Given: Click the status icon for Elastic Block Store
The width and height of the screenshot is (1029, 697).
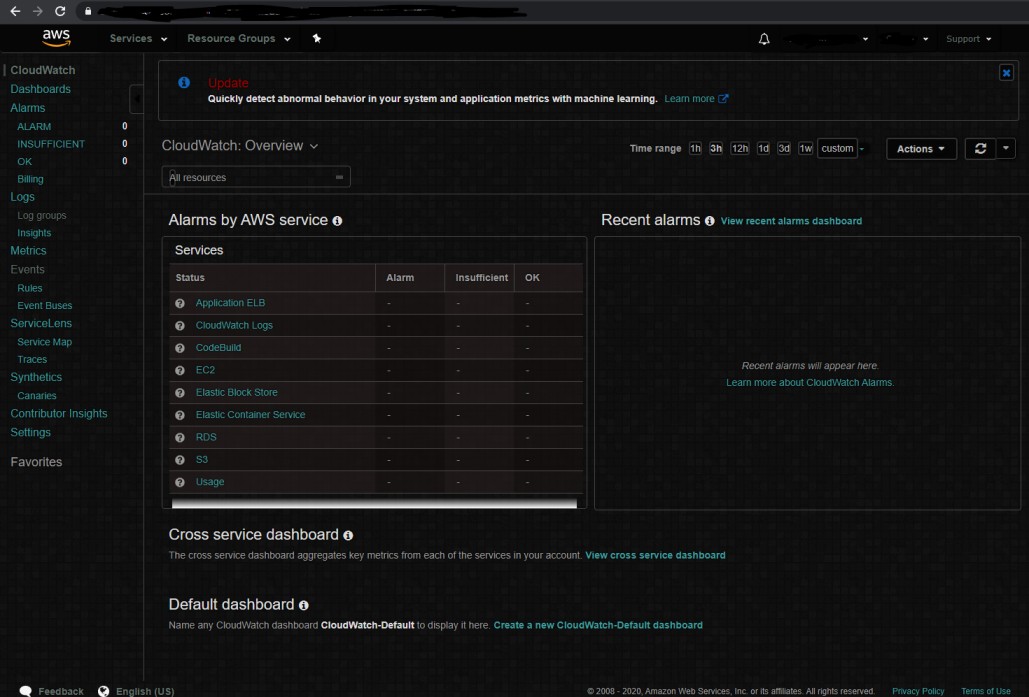Looking at the screenshot, I should click(x=180, y=392).
